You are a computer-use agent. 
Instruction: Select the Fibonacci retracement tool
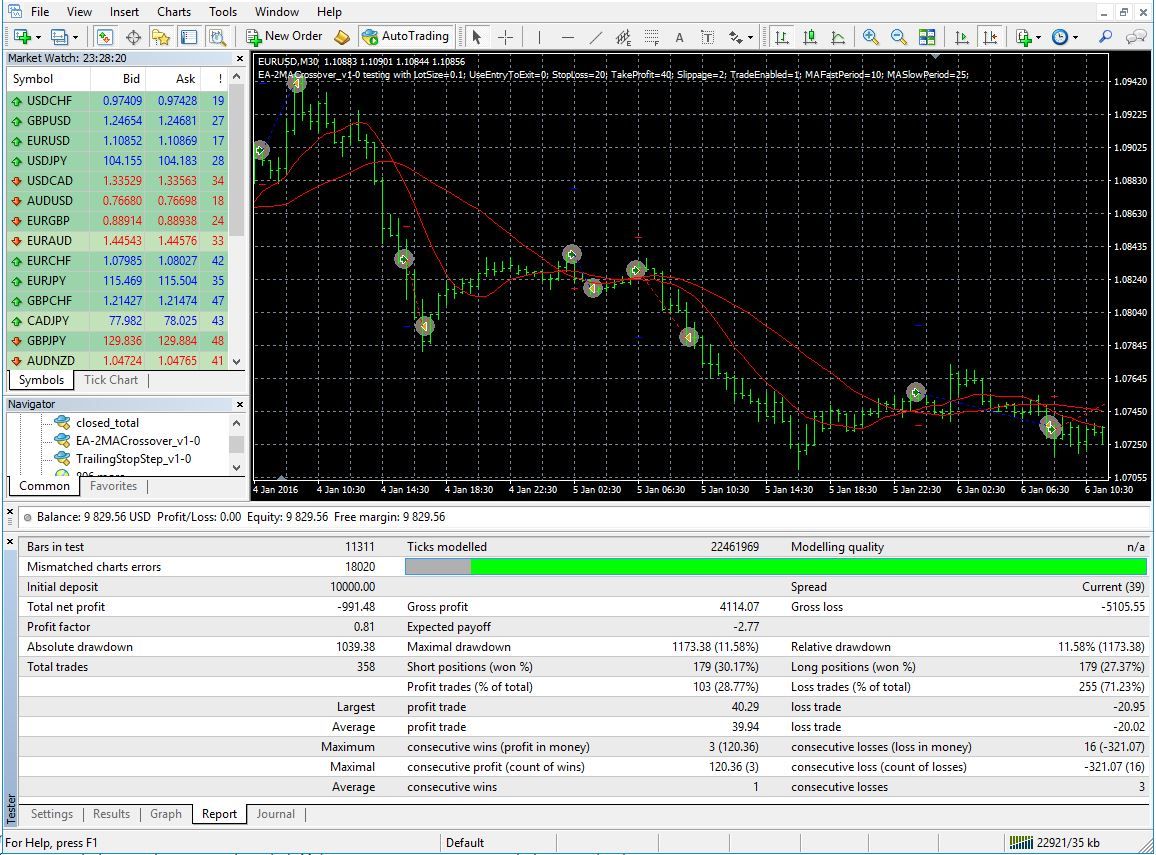(x=651, y=37)
